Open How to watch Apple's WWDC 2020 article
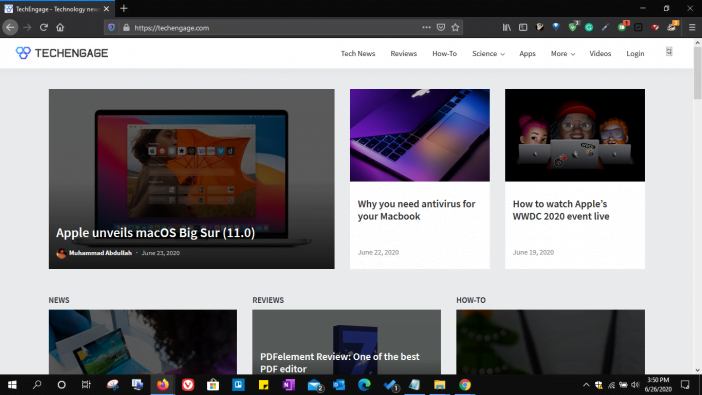702x395 pixels. tap(561, 210)
